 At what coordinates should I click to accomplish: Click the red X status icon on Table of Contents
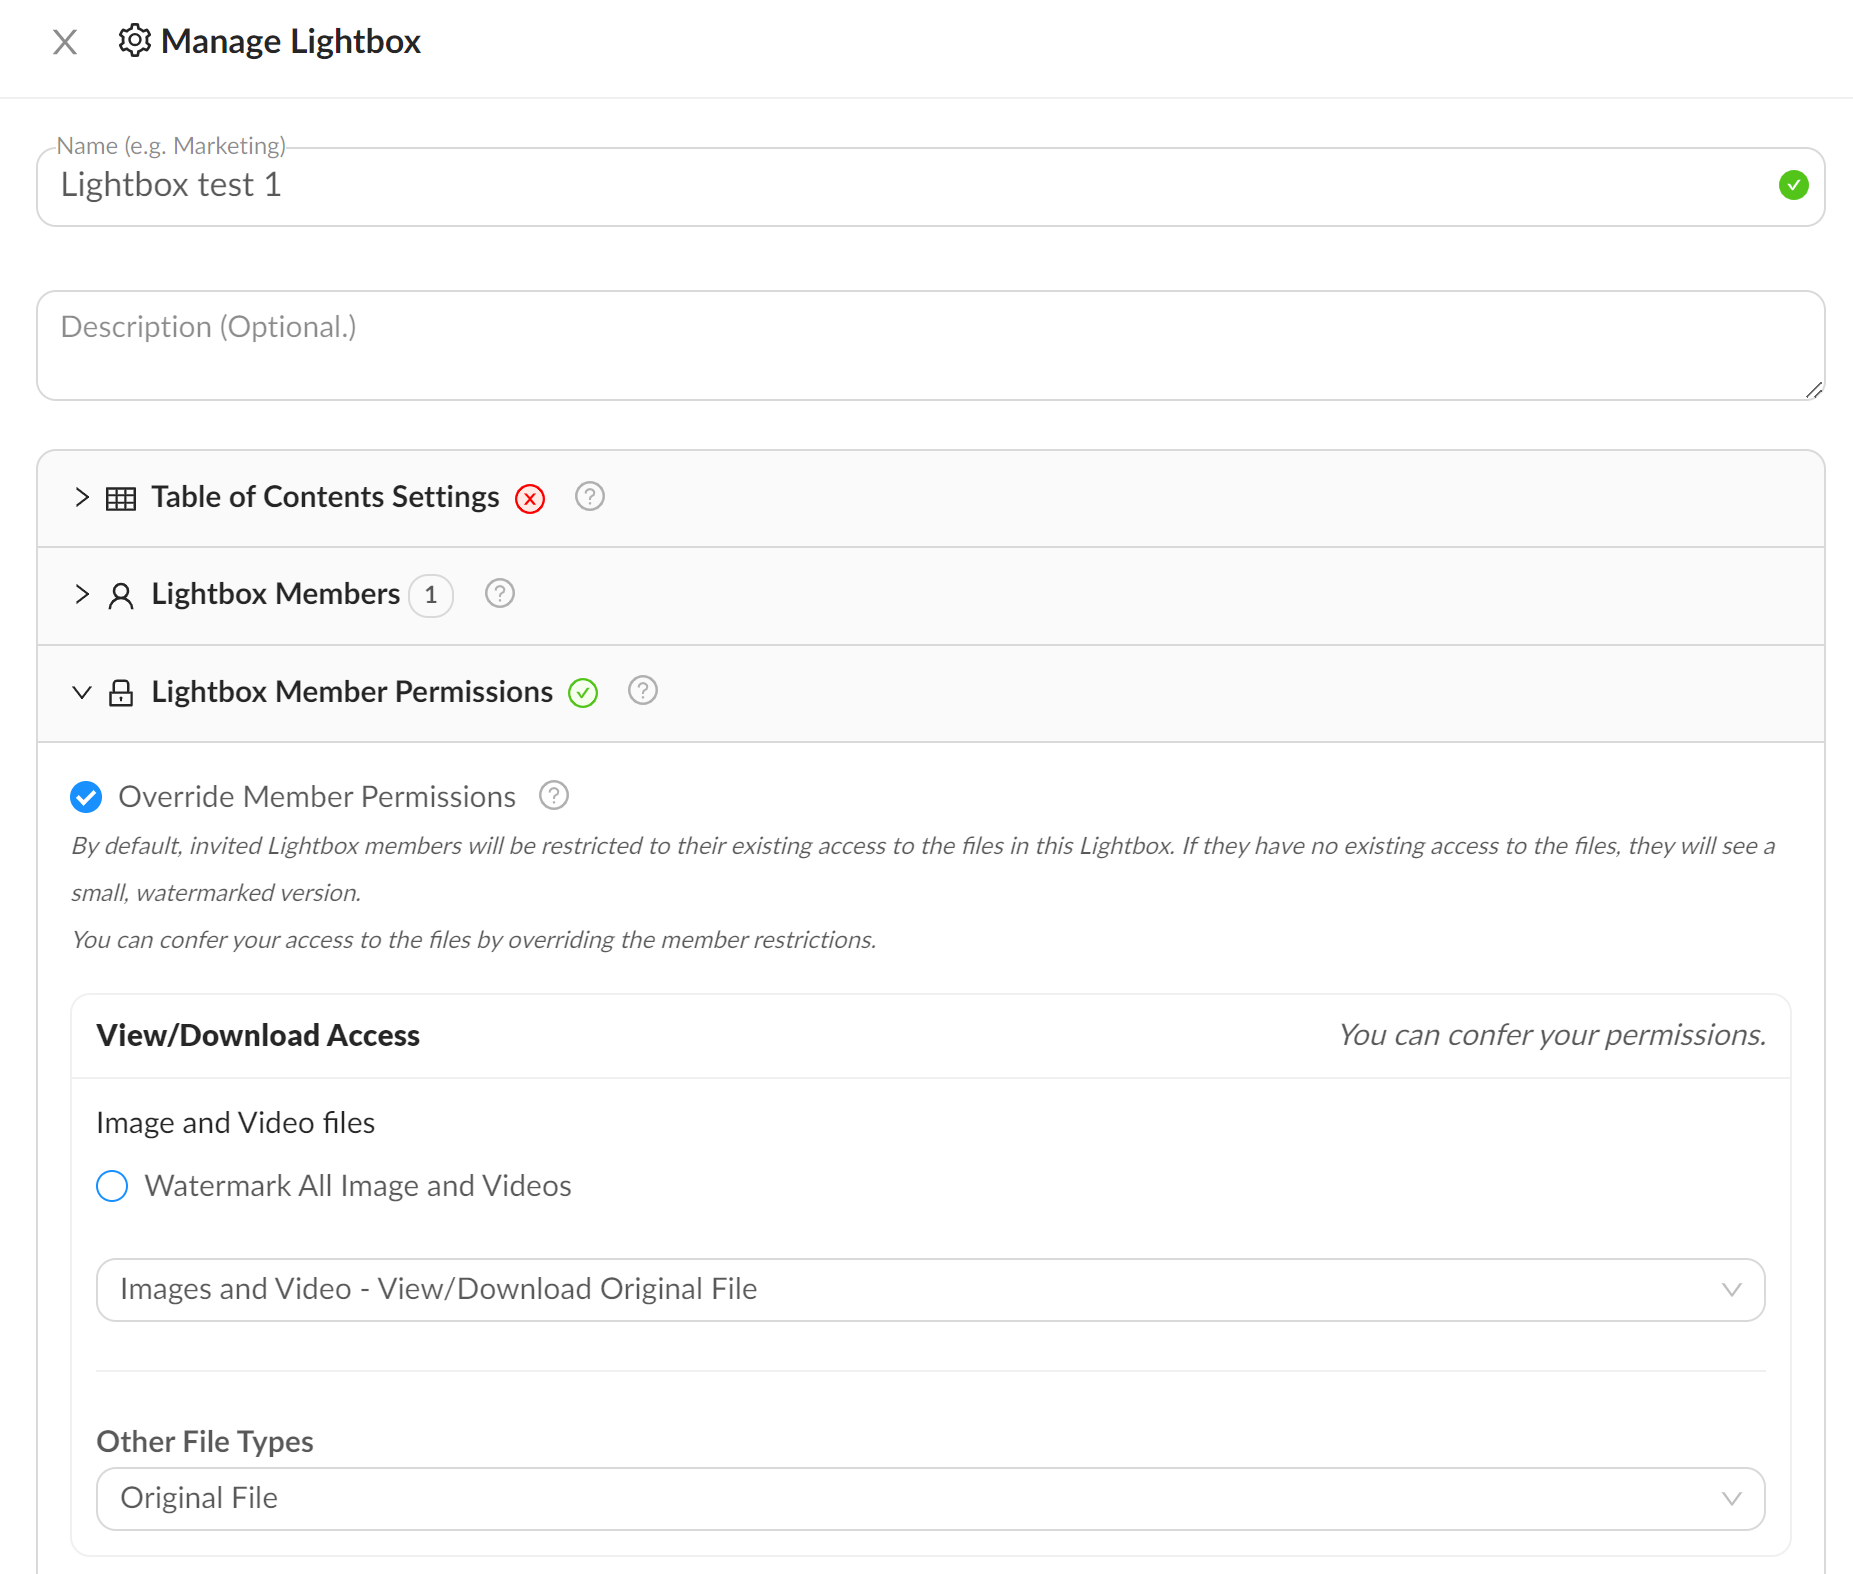(530, 498)
